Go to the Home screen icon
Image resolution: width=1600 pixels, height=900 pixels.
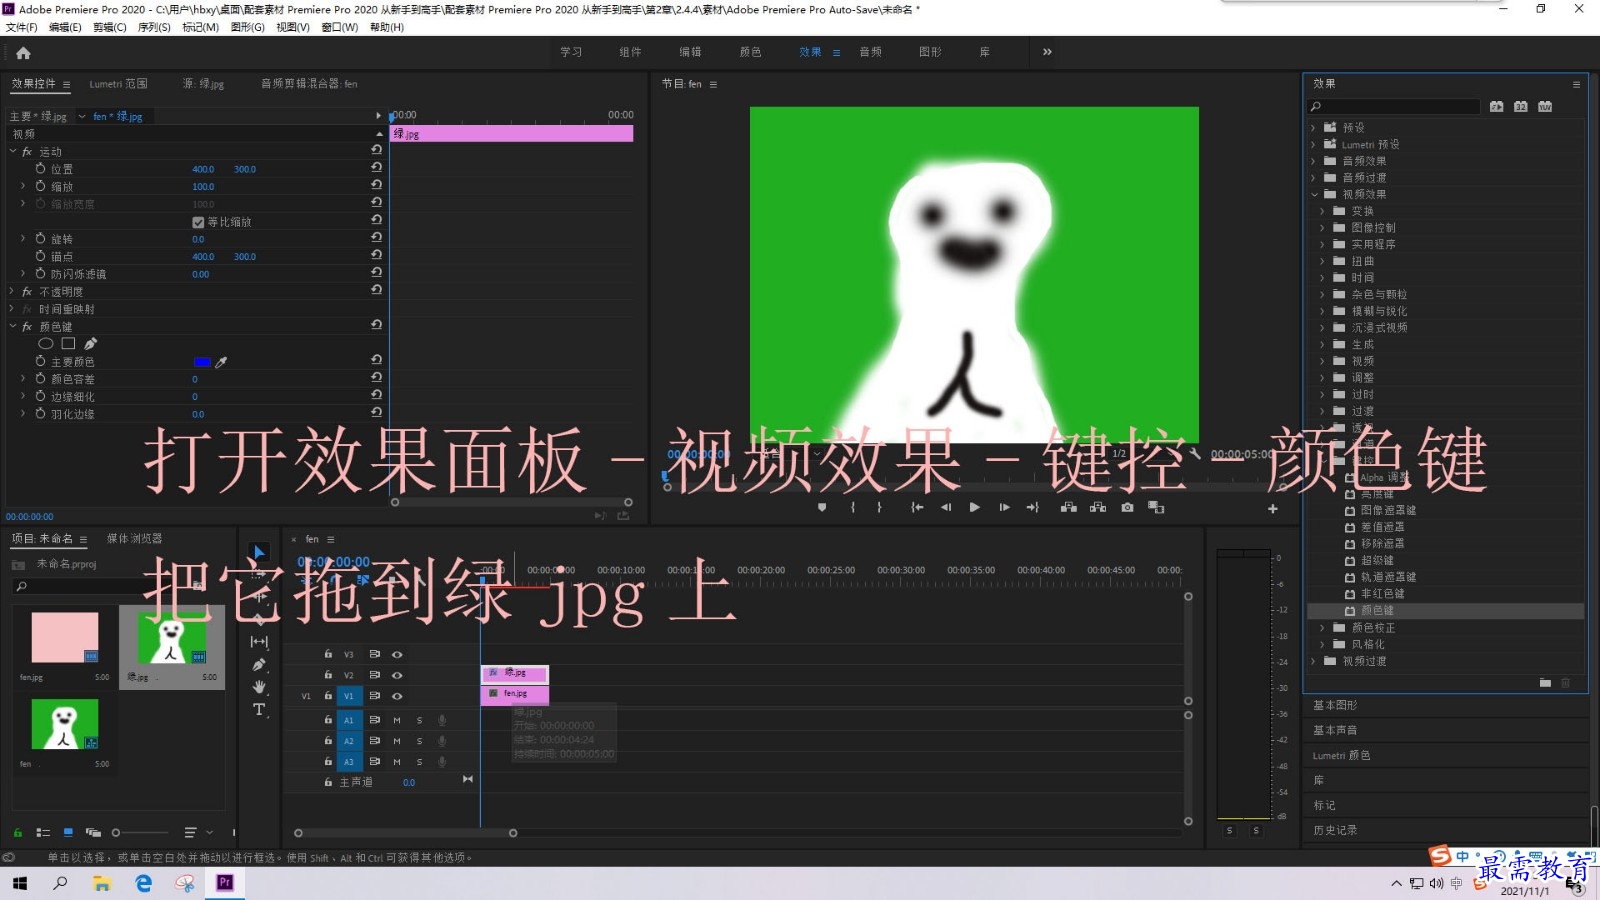[23, 53]
